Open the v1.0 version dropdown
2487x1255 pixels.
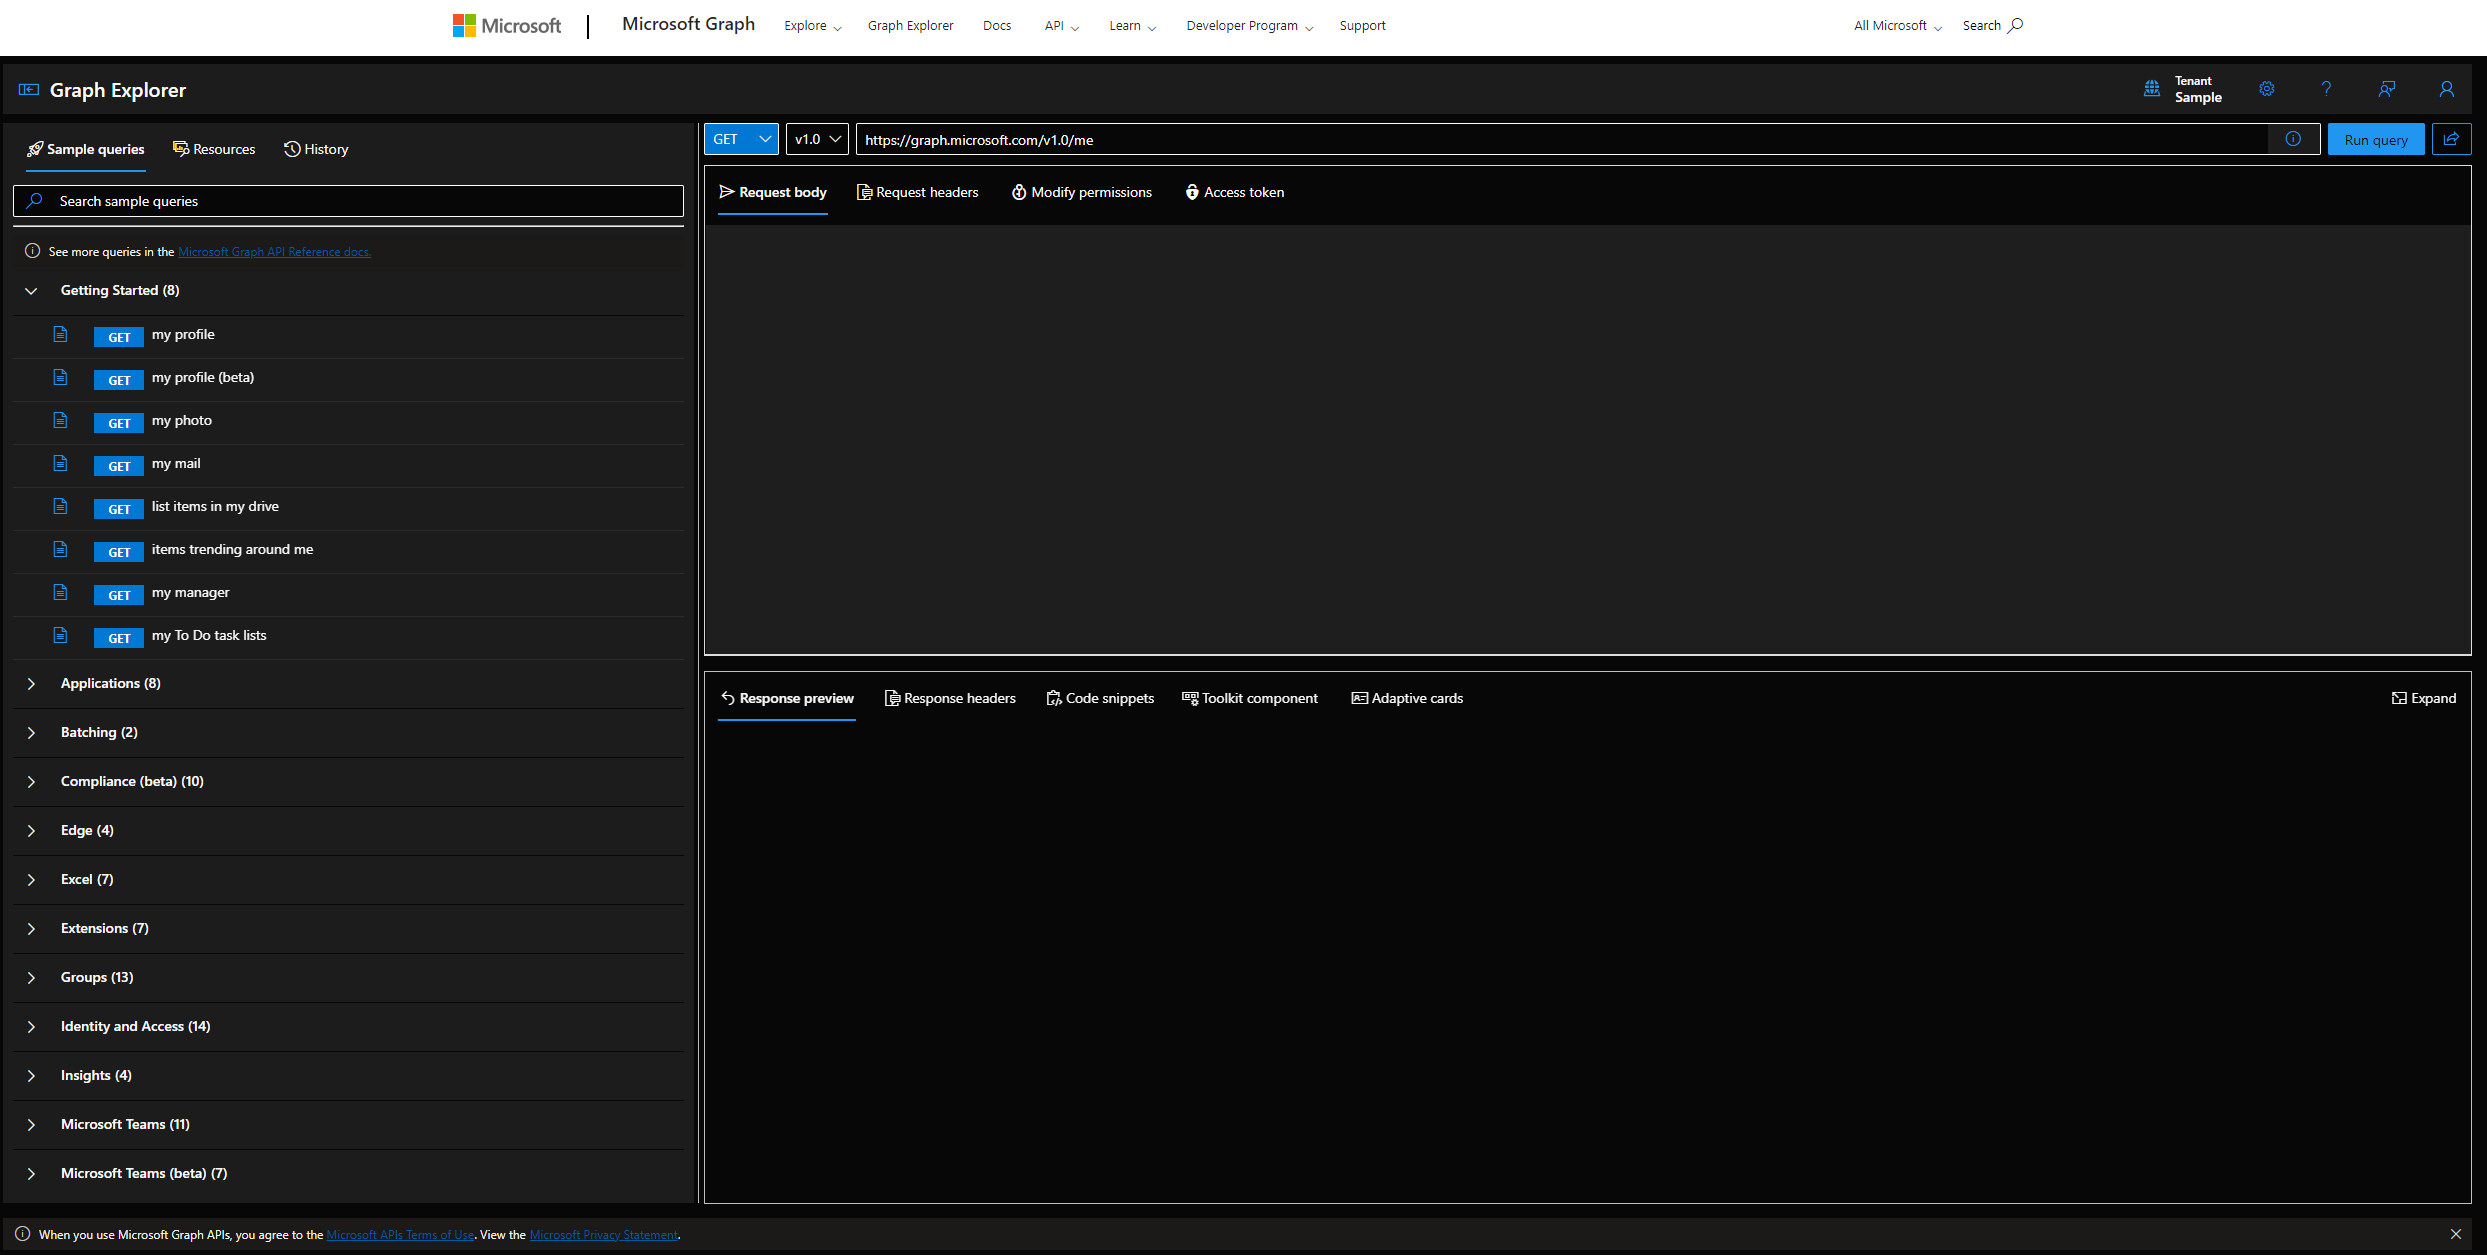[817, 139]
